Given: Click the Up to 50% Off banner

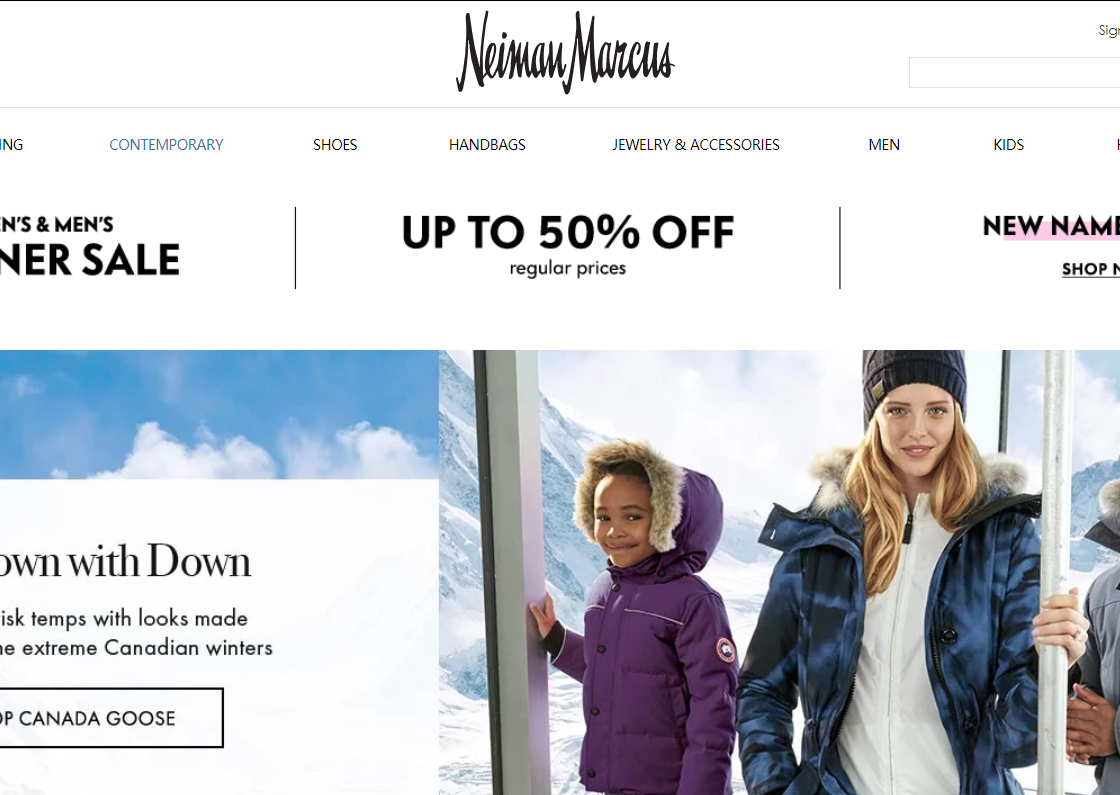Looking at the screenshot, I should [x=568, y=245].
